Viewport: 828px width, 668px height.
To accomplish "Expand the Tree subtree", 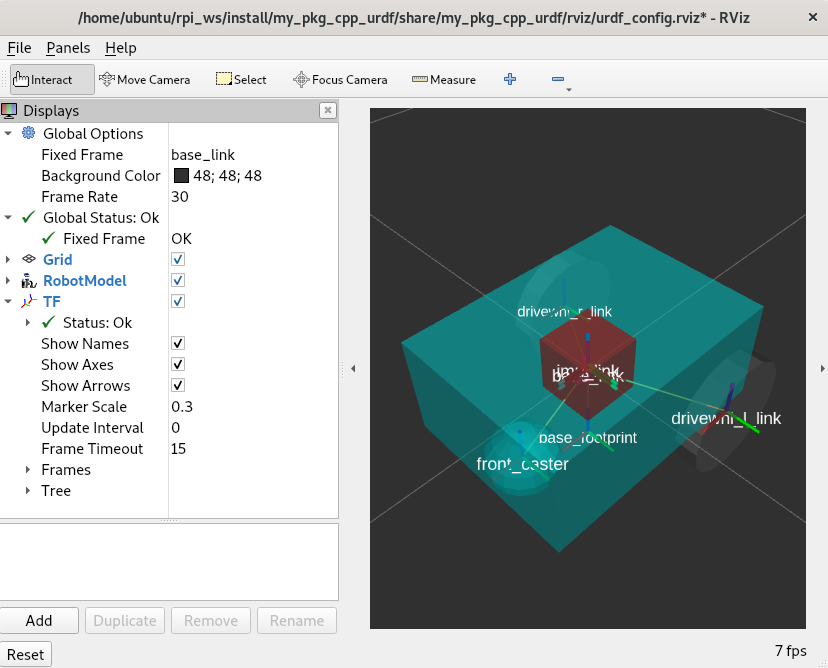I will point(27,491).
